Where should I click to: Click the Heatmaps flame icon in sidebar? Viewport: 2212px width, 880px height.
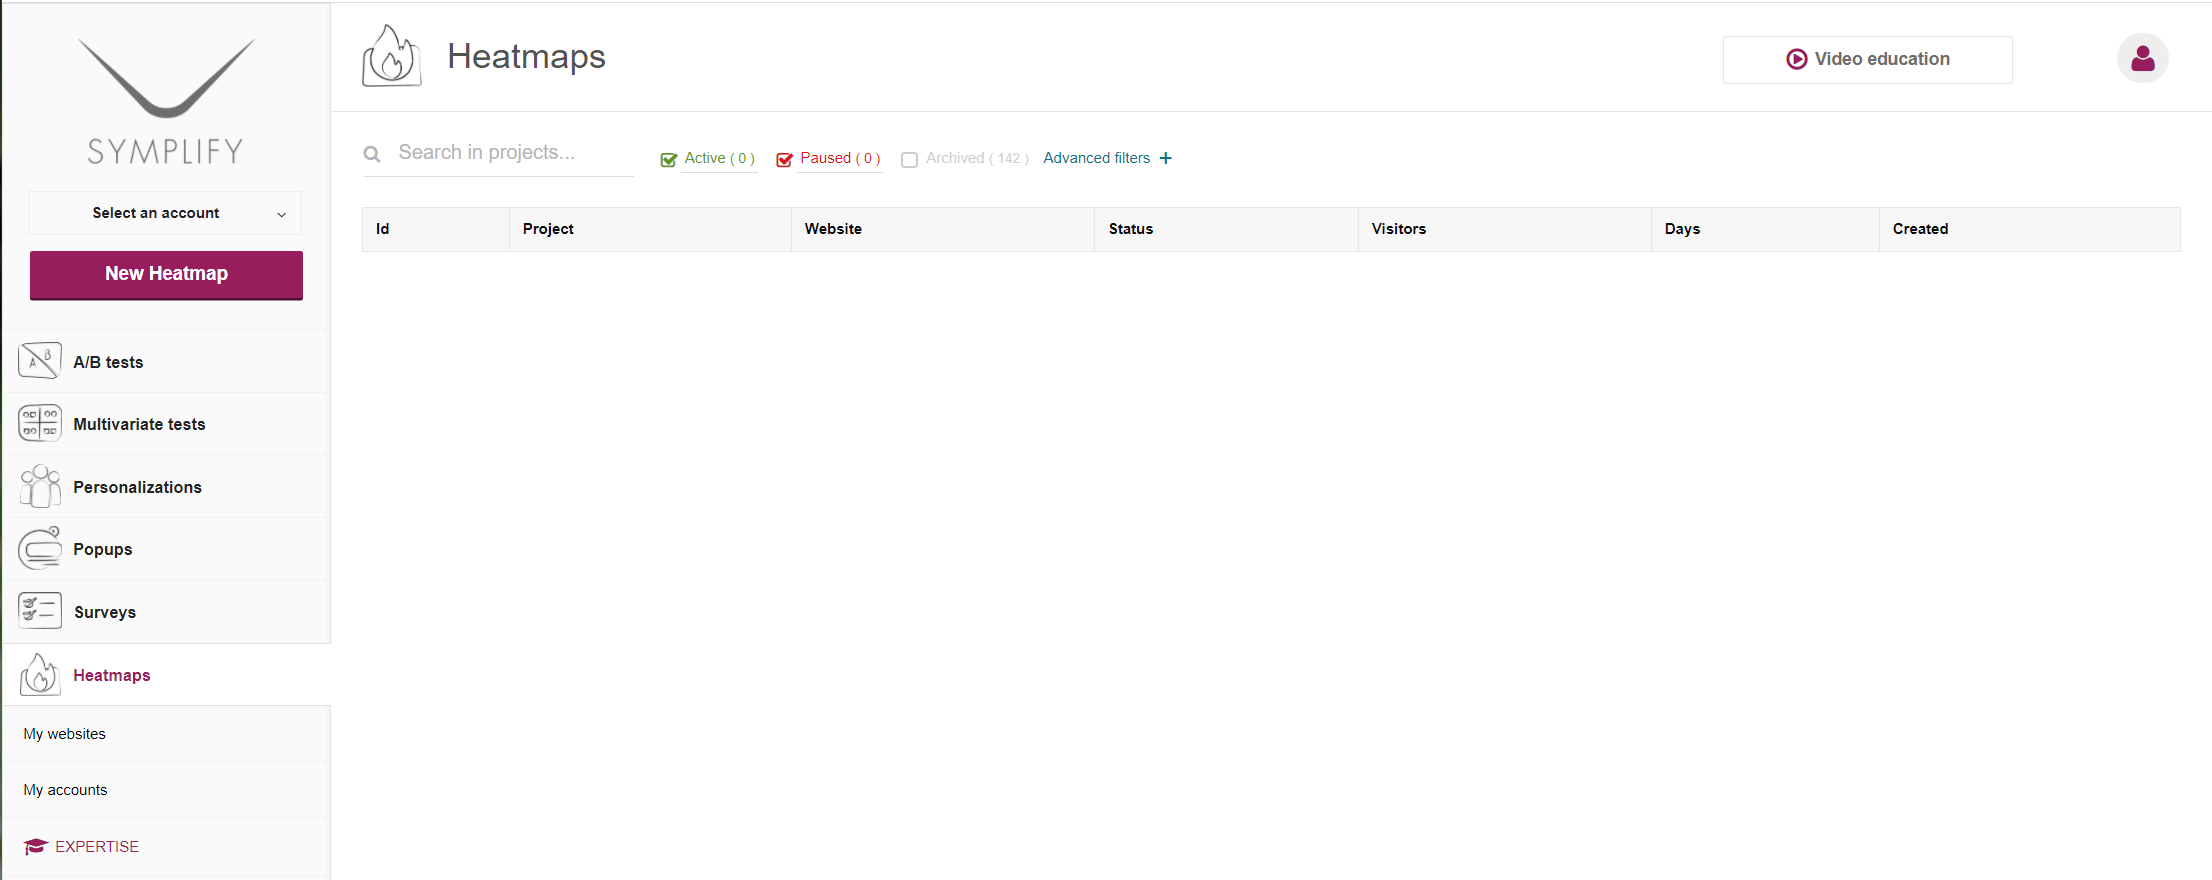(40, 674)
